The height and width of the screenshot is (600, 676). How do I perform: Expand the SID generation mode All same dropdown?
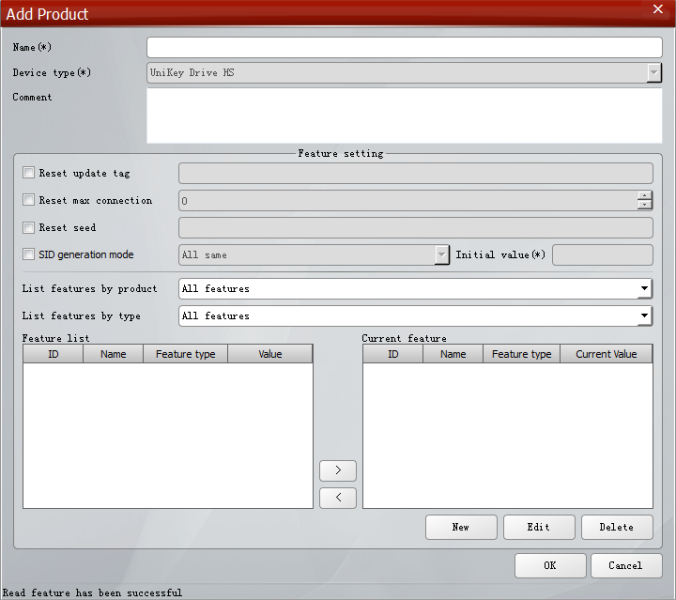coord(441,255)
